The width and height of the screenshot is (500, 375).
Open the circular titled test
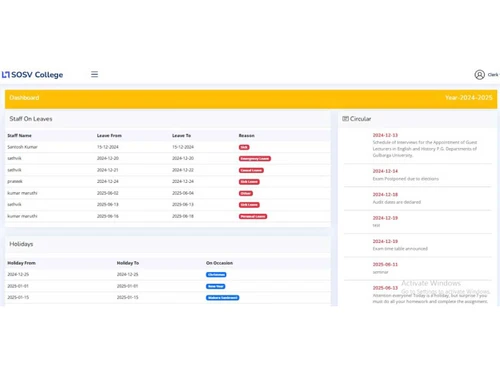376,225
